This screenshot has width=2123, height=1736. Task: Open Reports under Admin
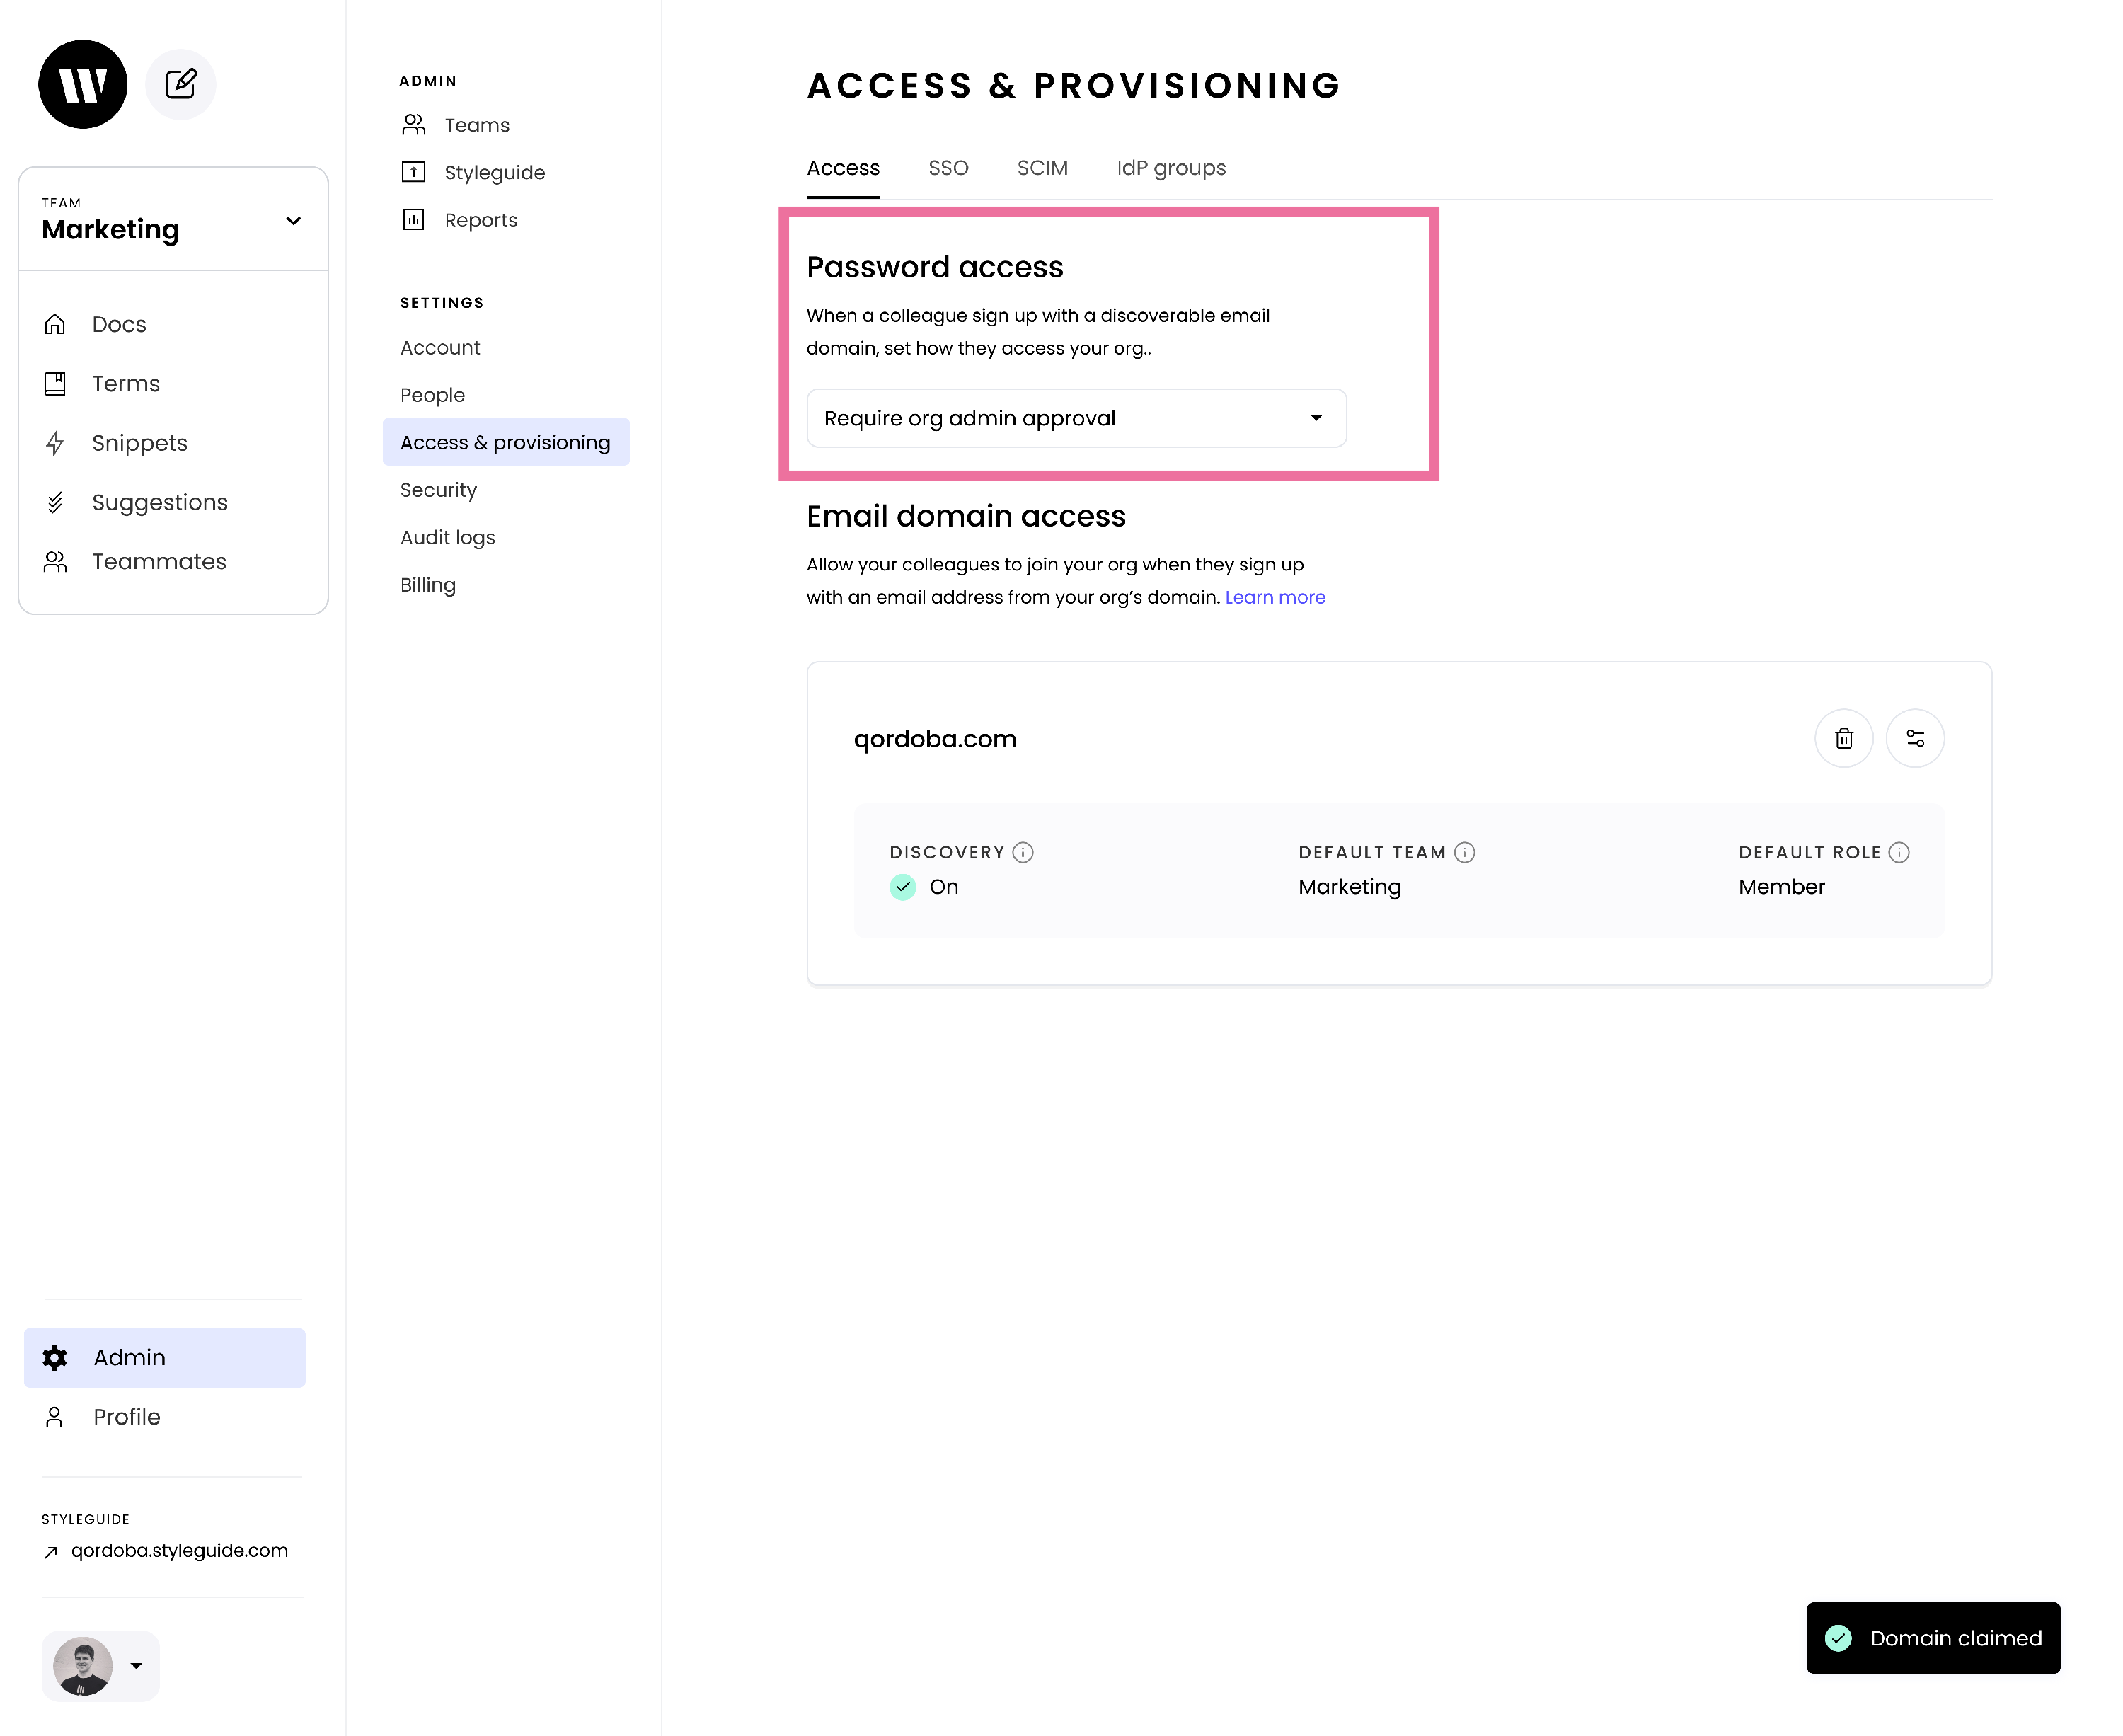pos(481,220)
